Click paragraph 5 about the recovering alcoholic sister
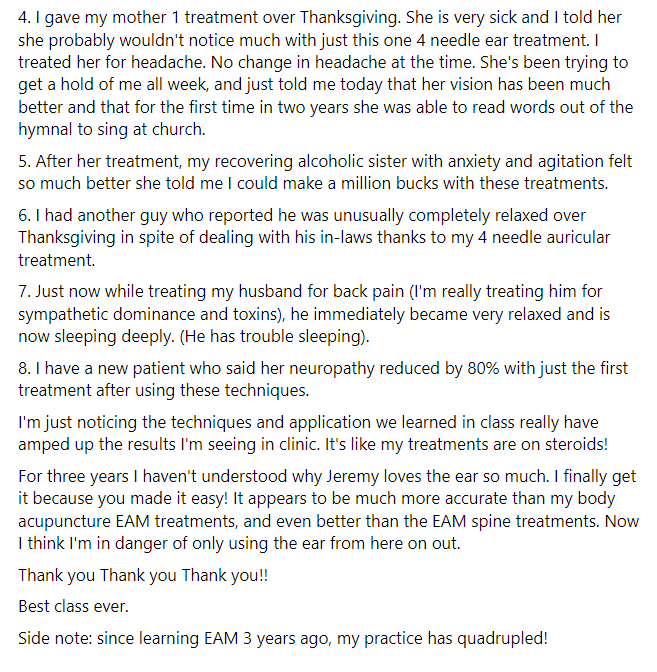This screenshot has height=672, width=657. (325, 172)
